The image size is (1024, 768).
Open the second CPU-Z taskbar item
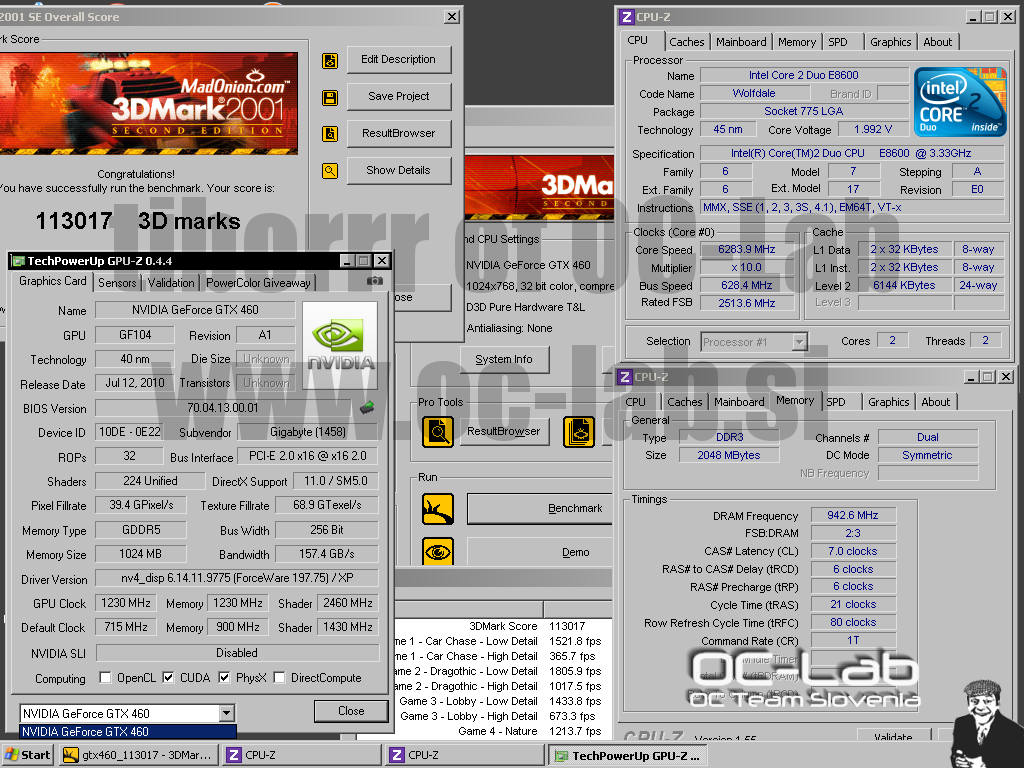(x=465, y=755)
